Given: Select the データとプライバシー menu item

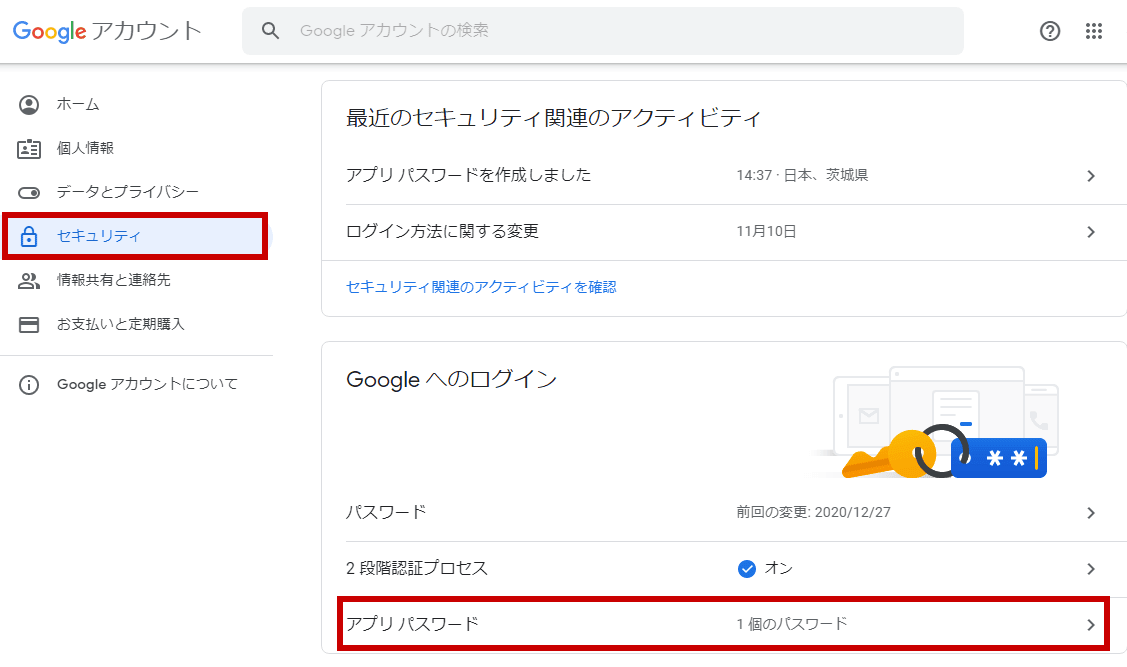Looking at the screenshot, I should [x=128, y=192].
